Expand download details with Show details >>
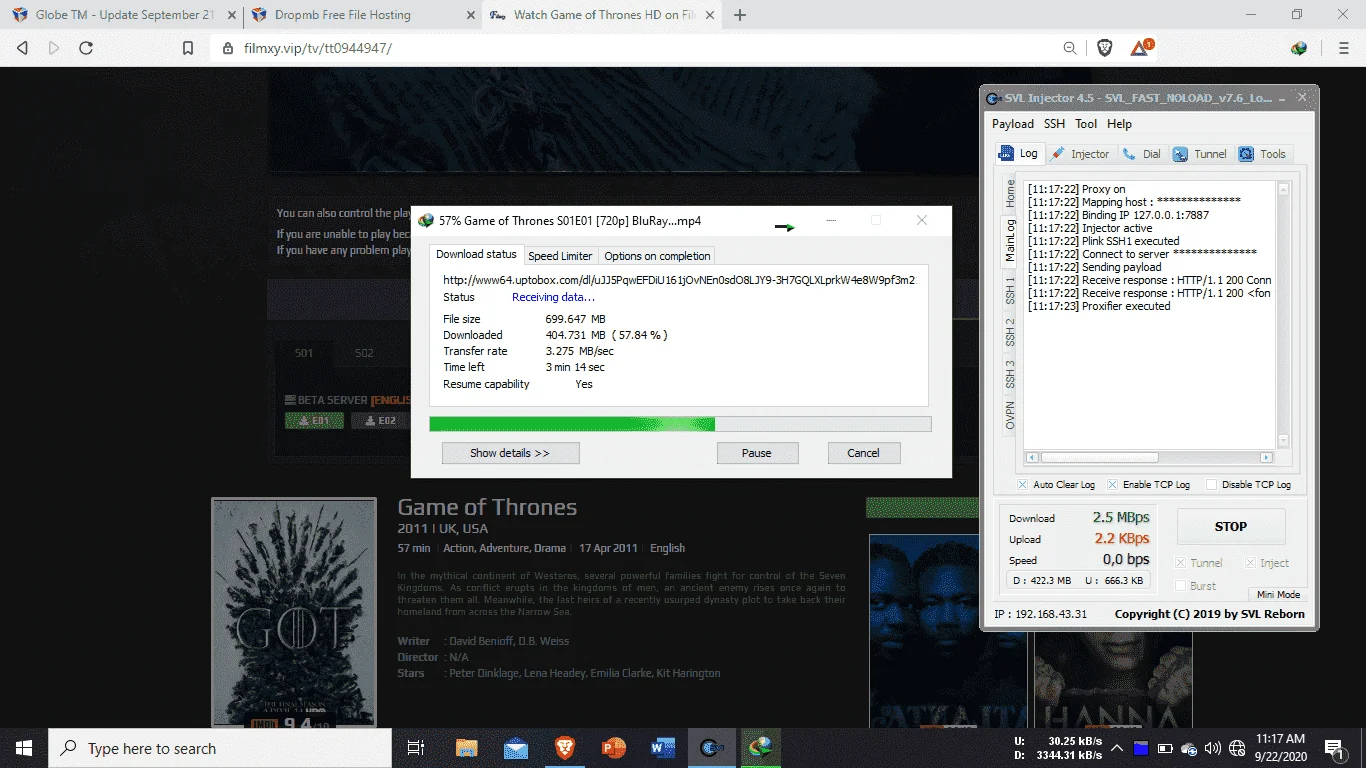 click(x=510, y=453)
